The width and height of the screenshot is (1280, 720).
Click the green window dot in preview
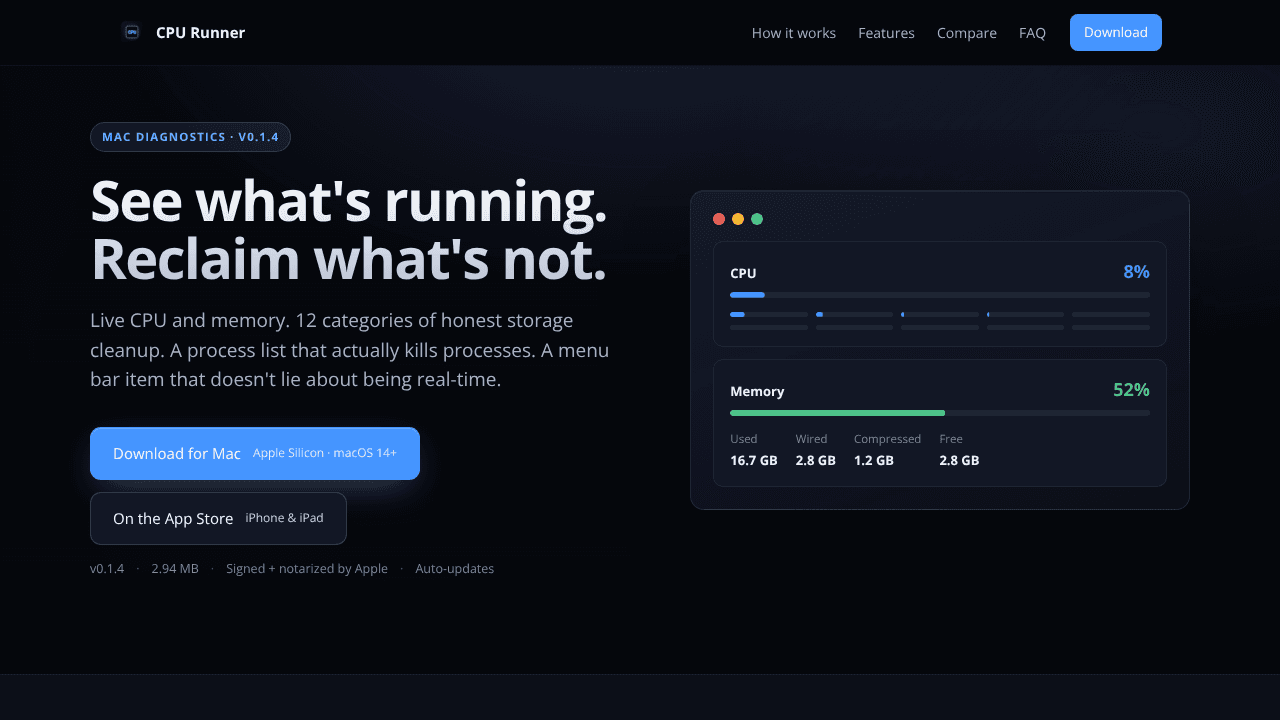click(757, 219)
